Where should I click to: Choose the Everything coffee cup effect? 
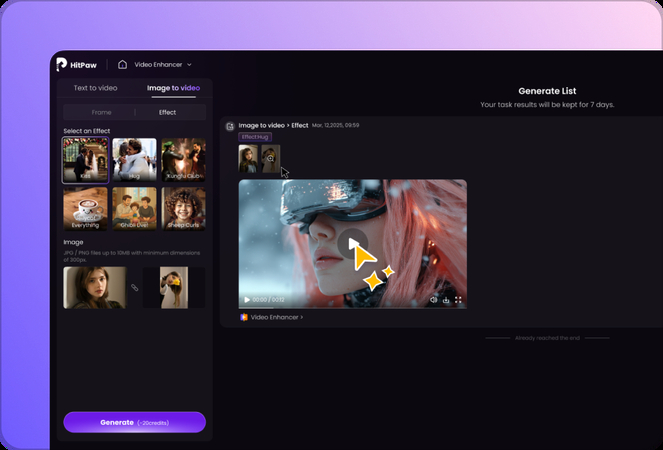[x=85, y=209]
